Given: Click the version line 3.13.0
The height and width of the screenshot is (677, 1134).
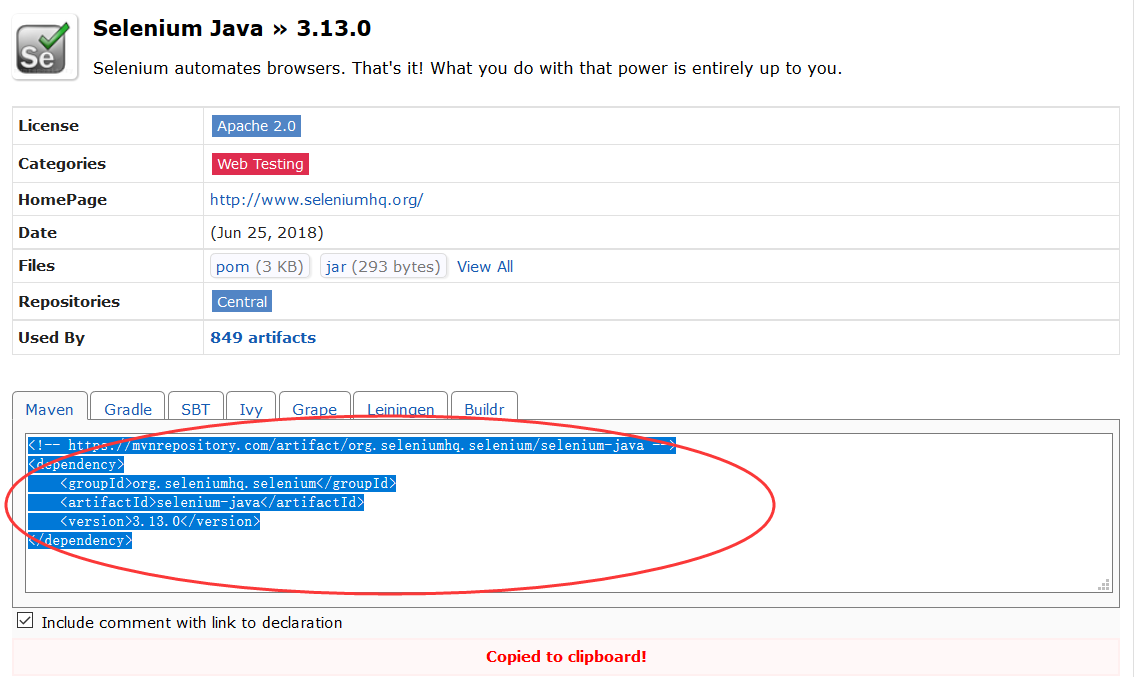Looking at the screenshot, I should [x=160, y=521].
